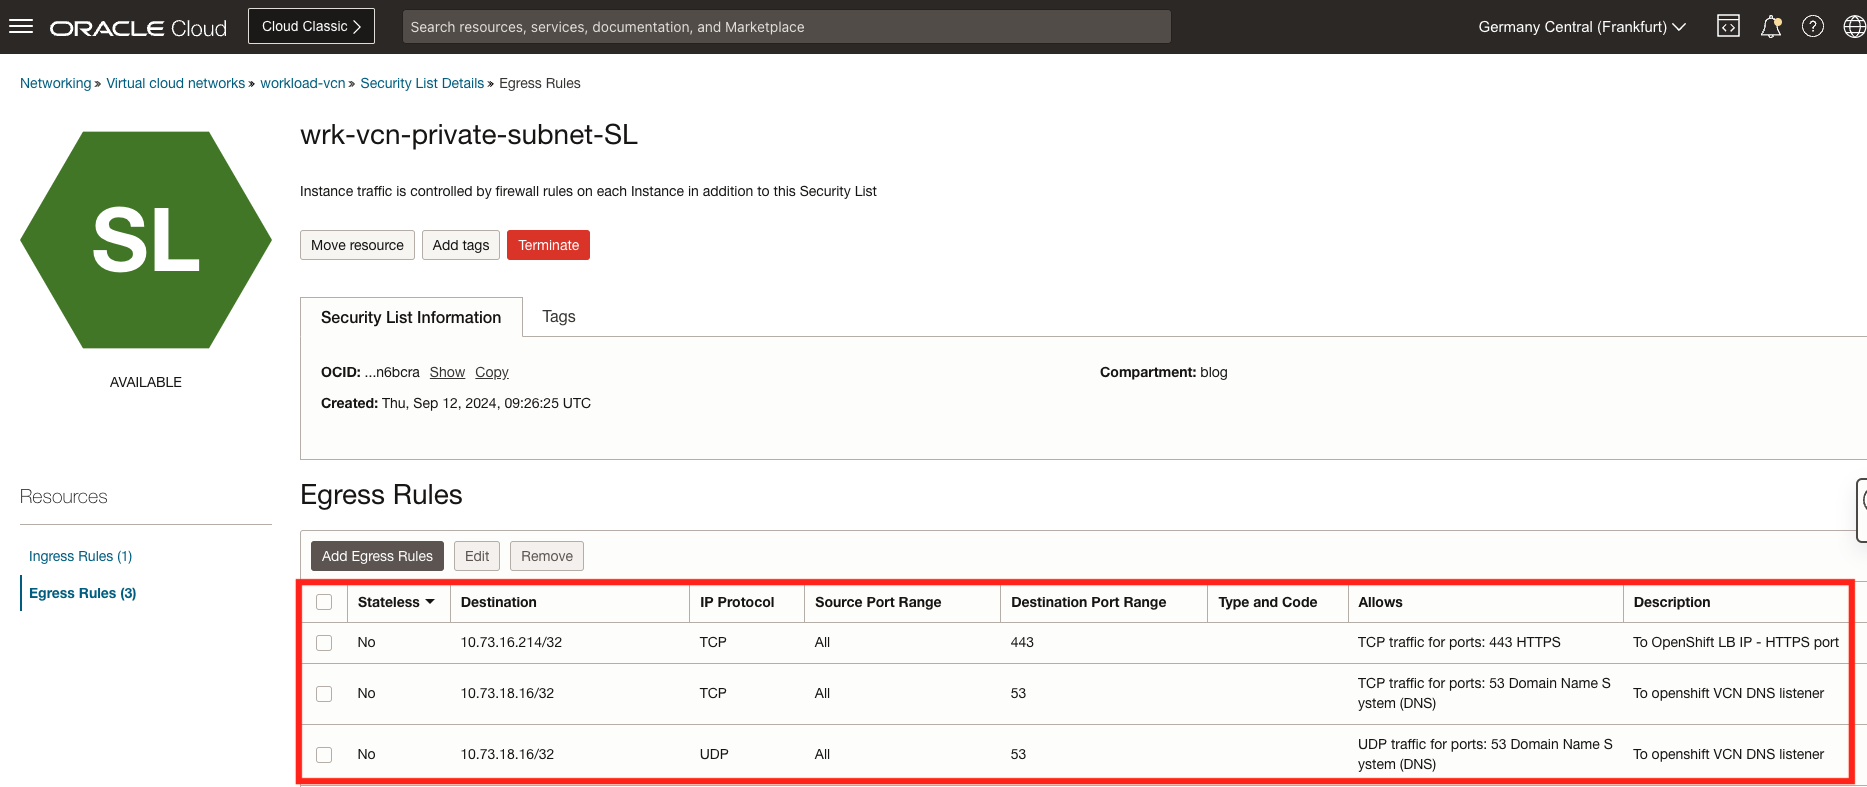Click the Destination column header

pyautogui.click(x=499, y=602)
